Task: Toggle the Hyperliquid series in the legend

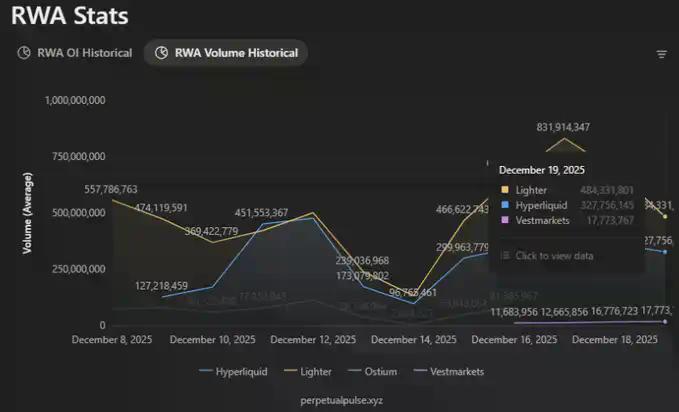Action: (x=233, y=371)
